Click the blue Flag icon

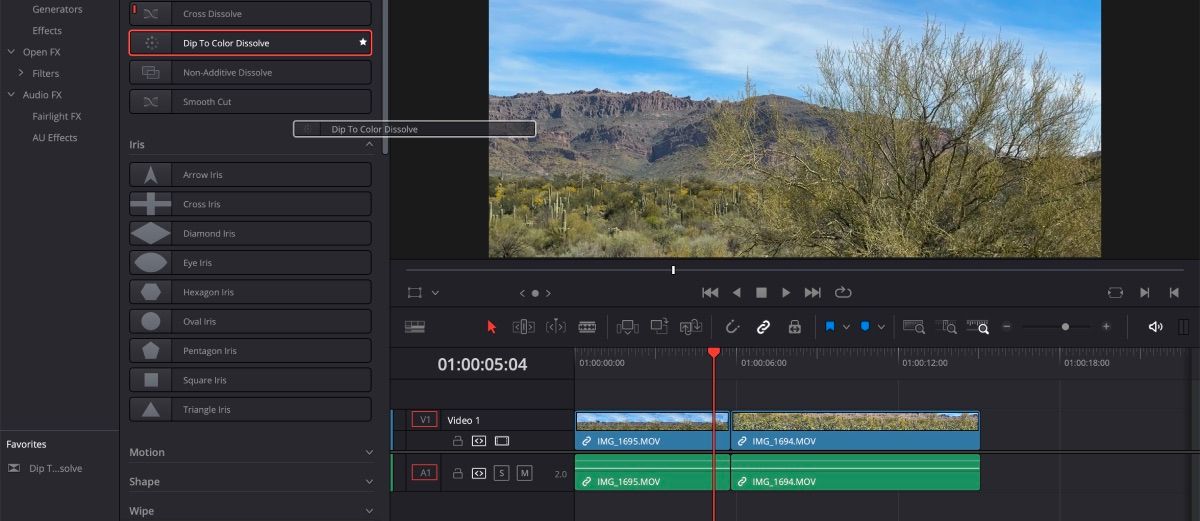(x=830, y=327)
